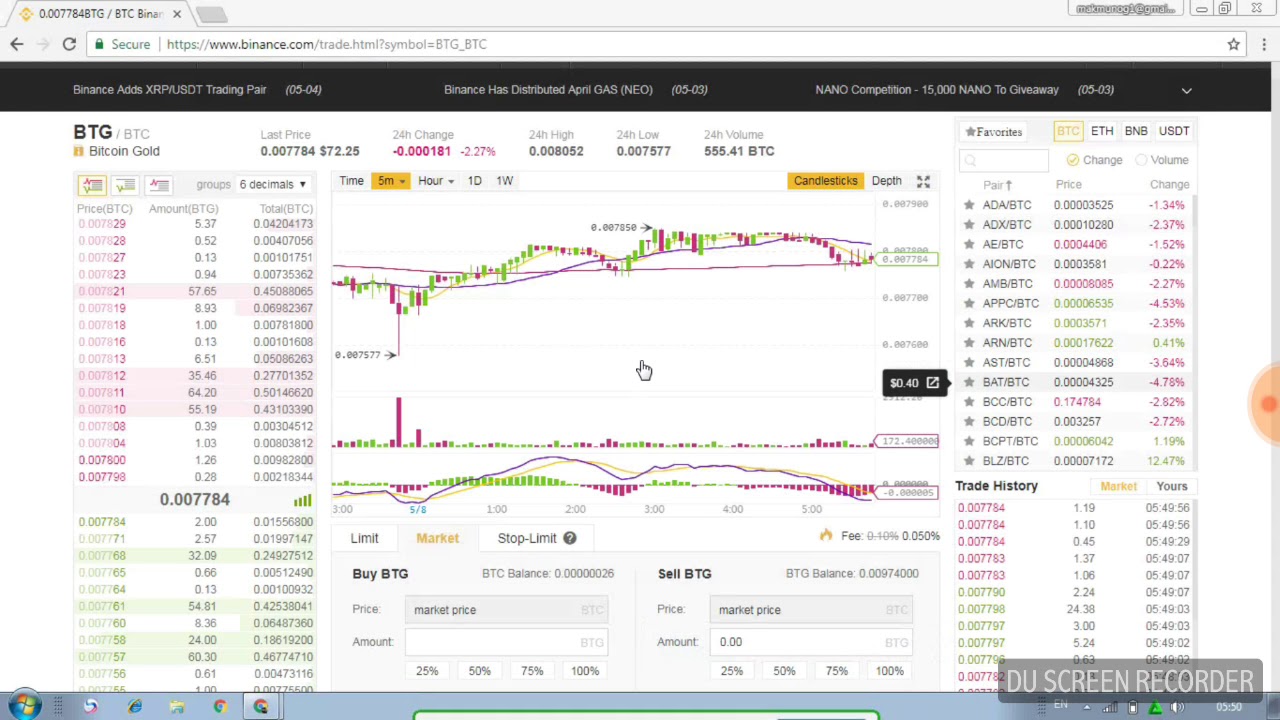Open Windows Start menu
The image size is (1280, 720).
pyautogui.click(x=24, y=707)
